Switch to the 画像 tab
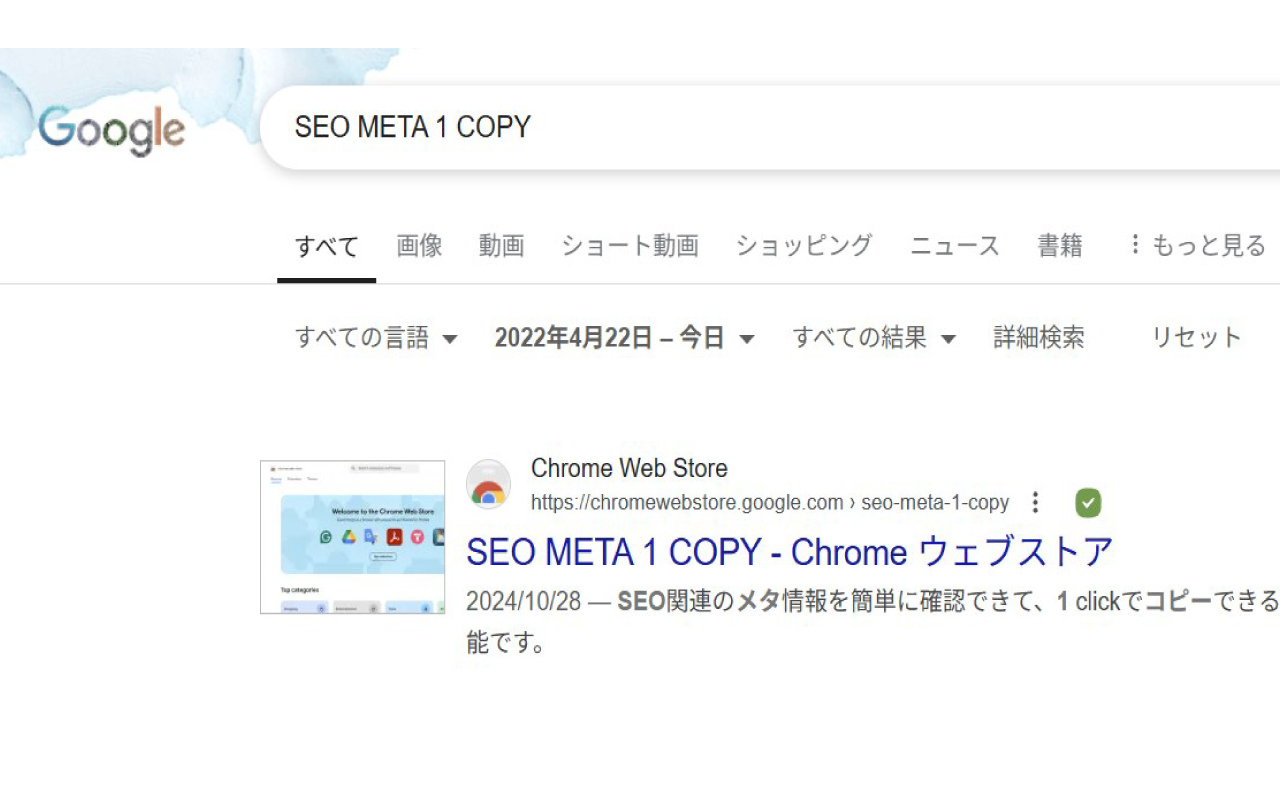Image resolution: width=1280 pixels, height=800 pixels. pos(419,246)
